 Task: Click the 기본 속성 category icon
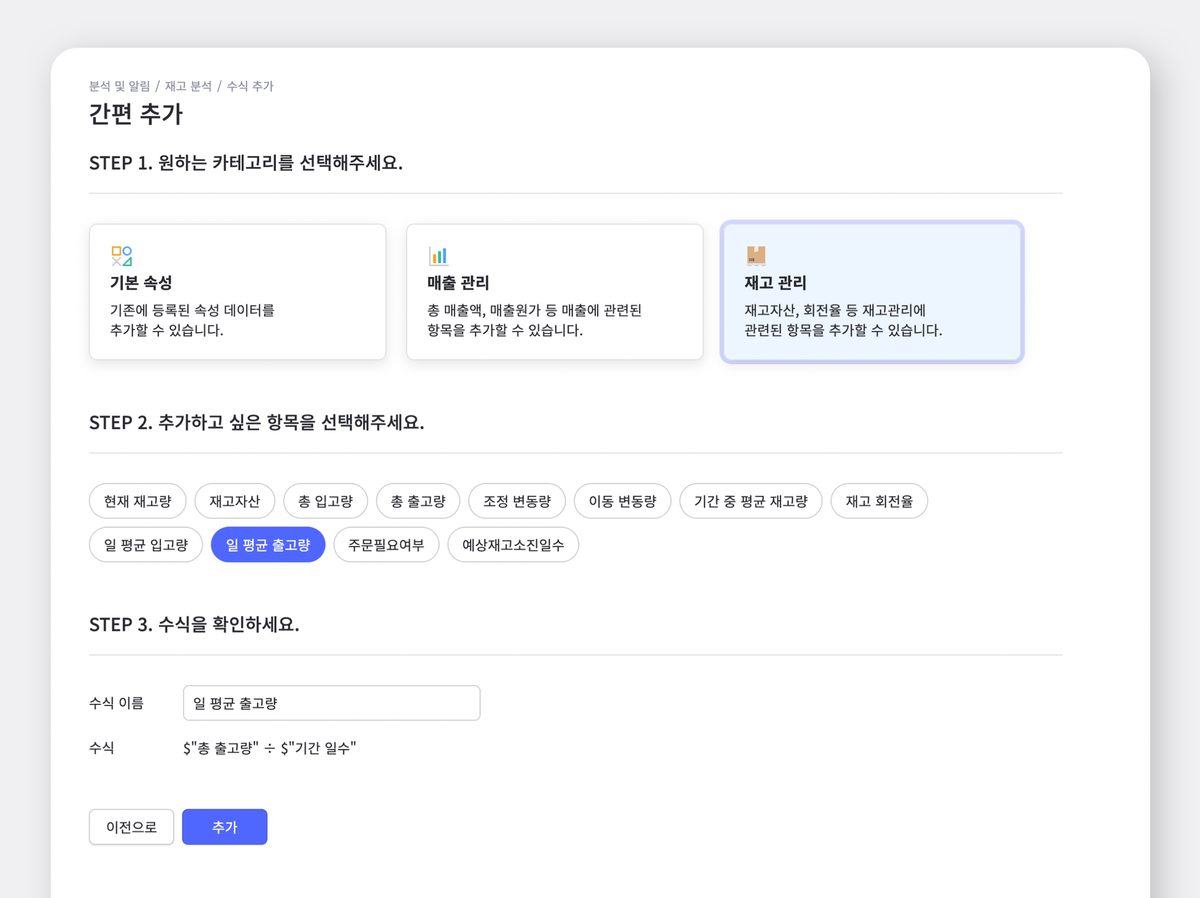(x=123, y=255)
